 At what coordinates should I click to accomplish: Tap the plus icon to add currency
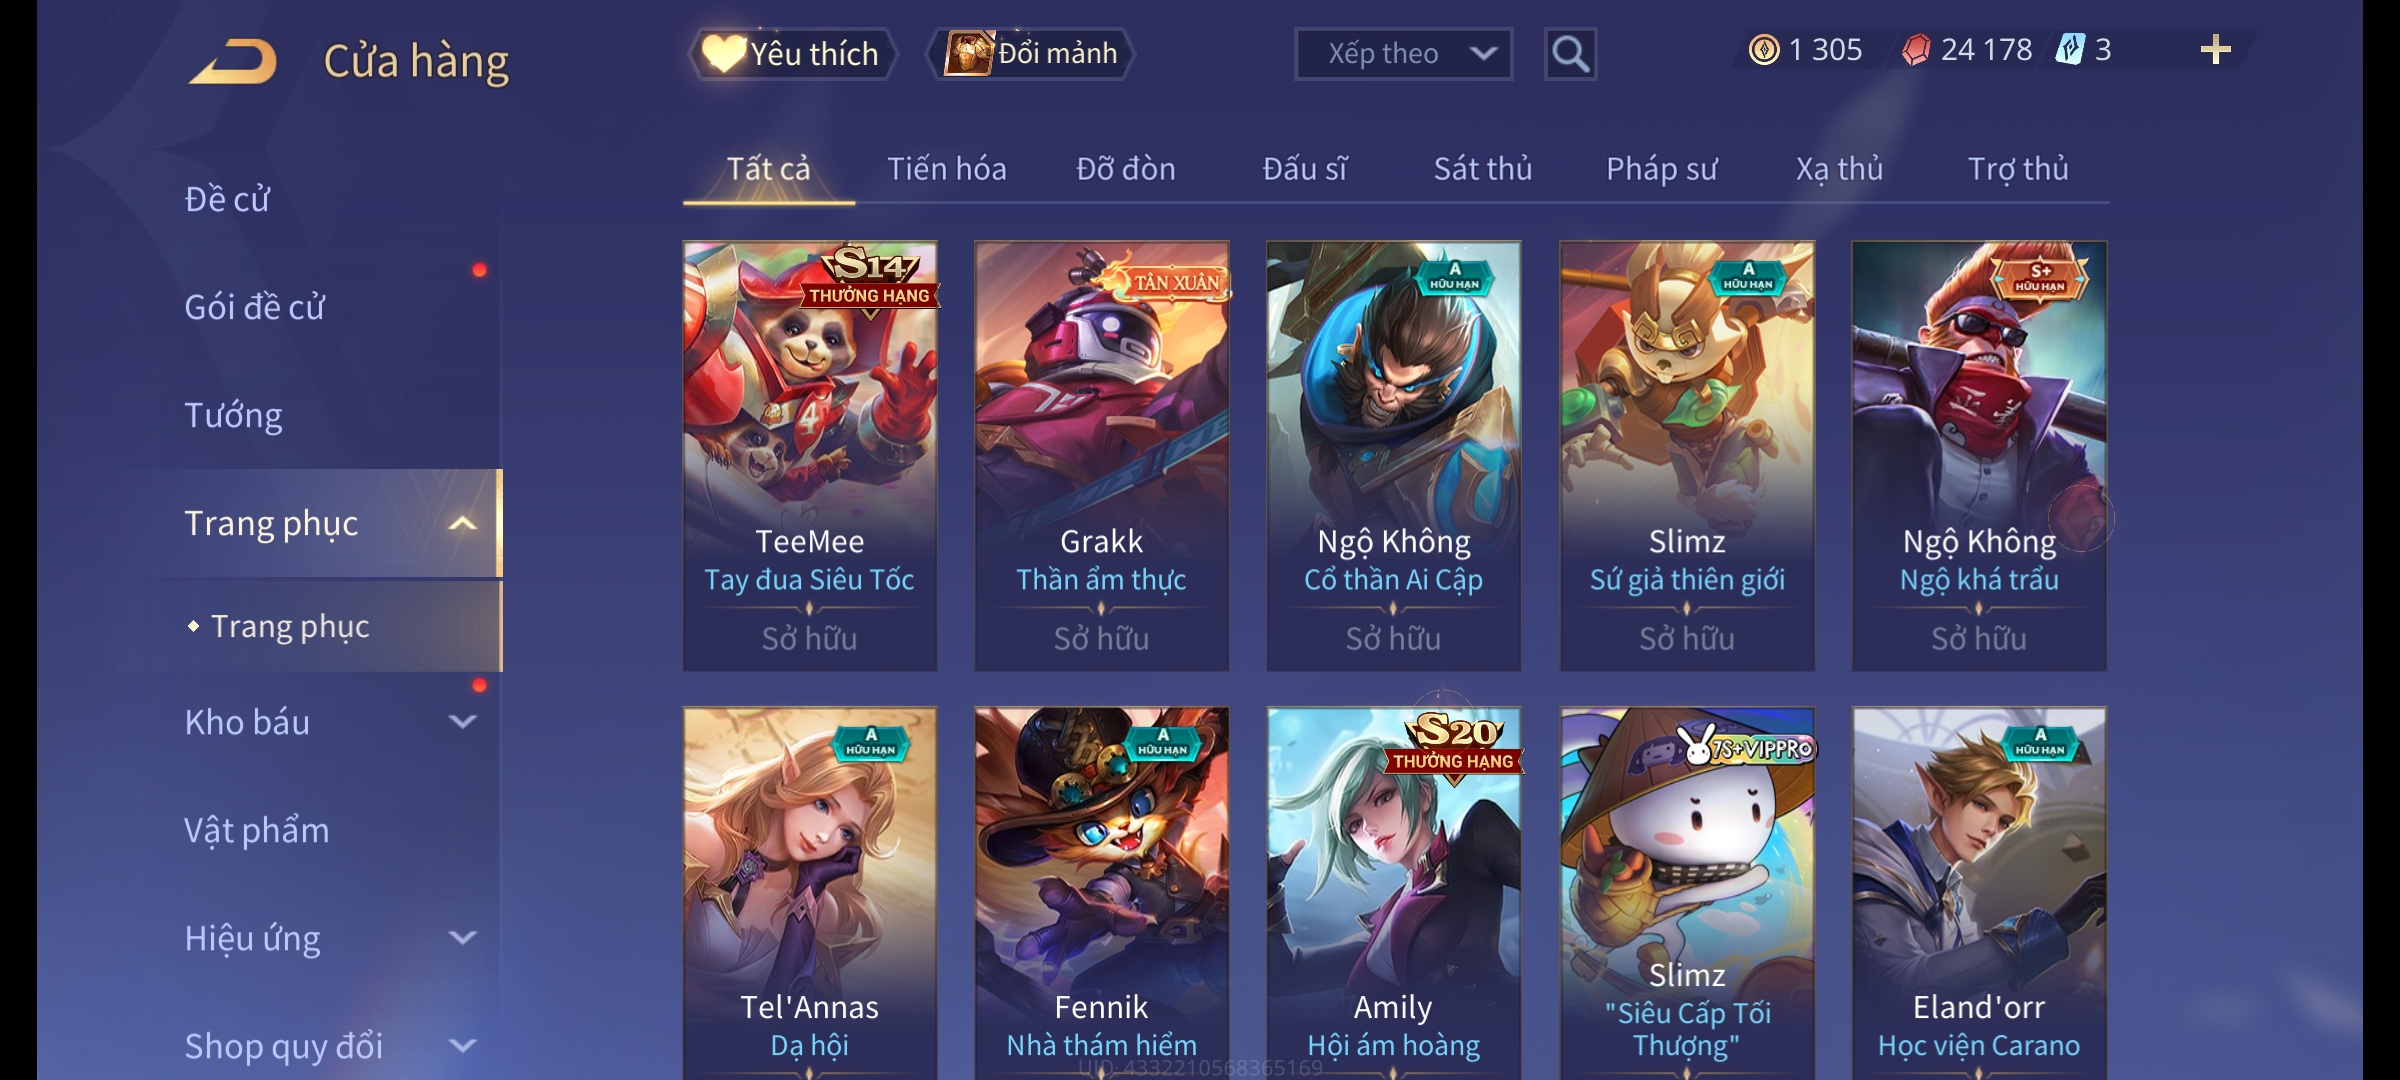coord(2216,50)
